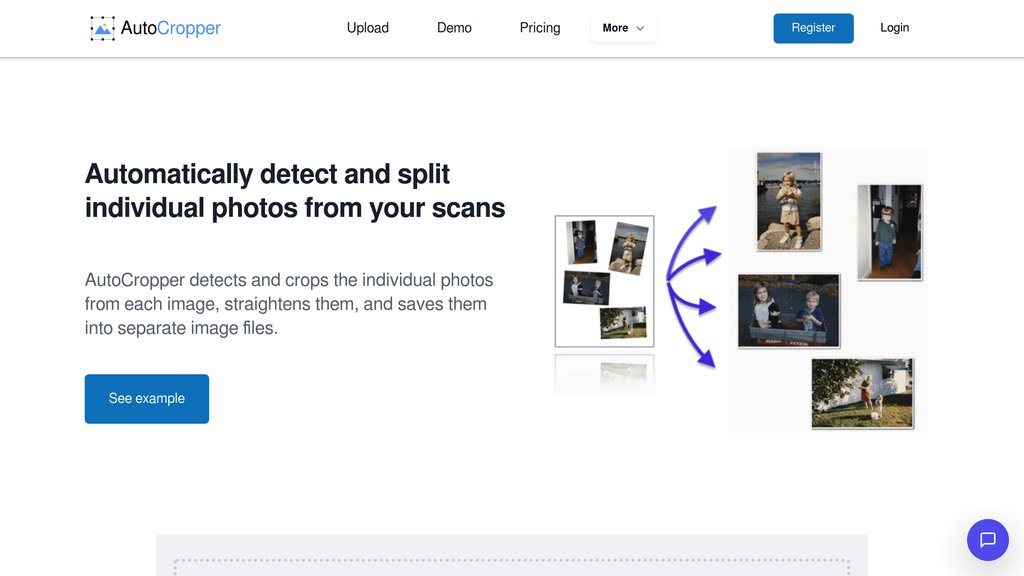Open the Pricing page
Viewport: 1024px width, 576px height.
coord(540,28)
